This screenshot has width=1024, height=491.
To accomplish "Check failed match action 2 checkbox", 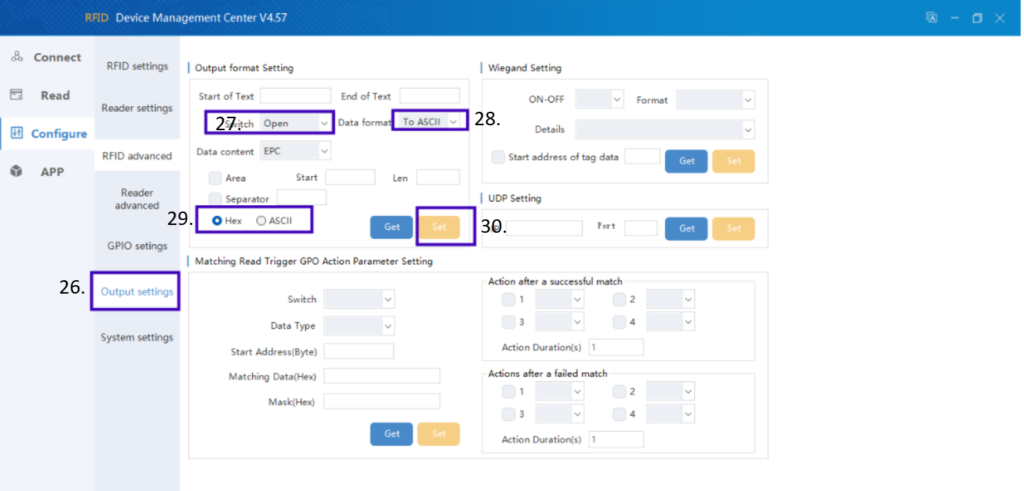I will 619,392.
